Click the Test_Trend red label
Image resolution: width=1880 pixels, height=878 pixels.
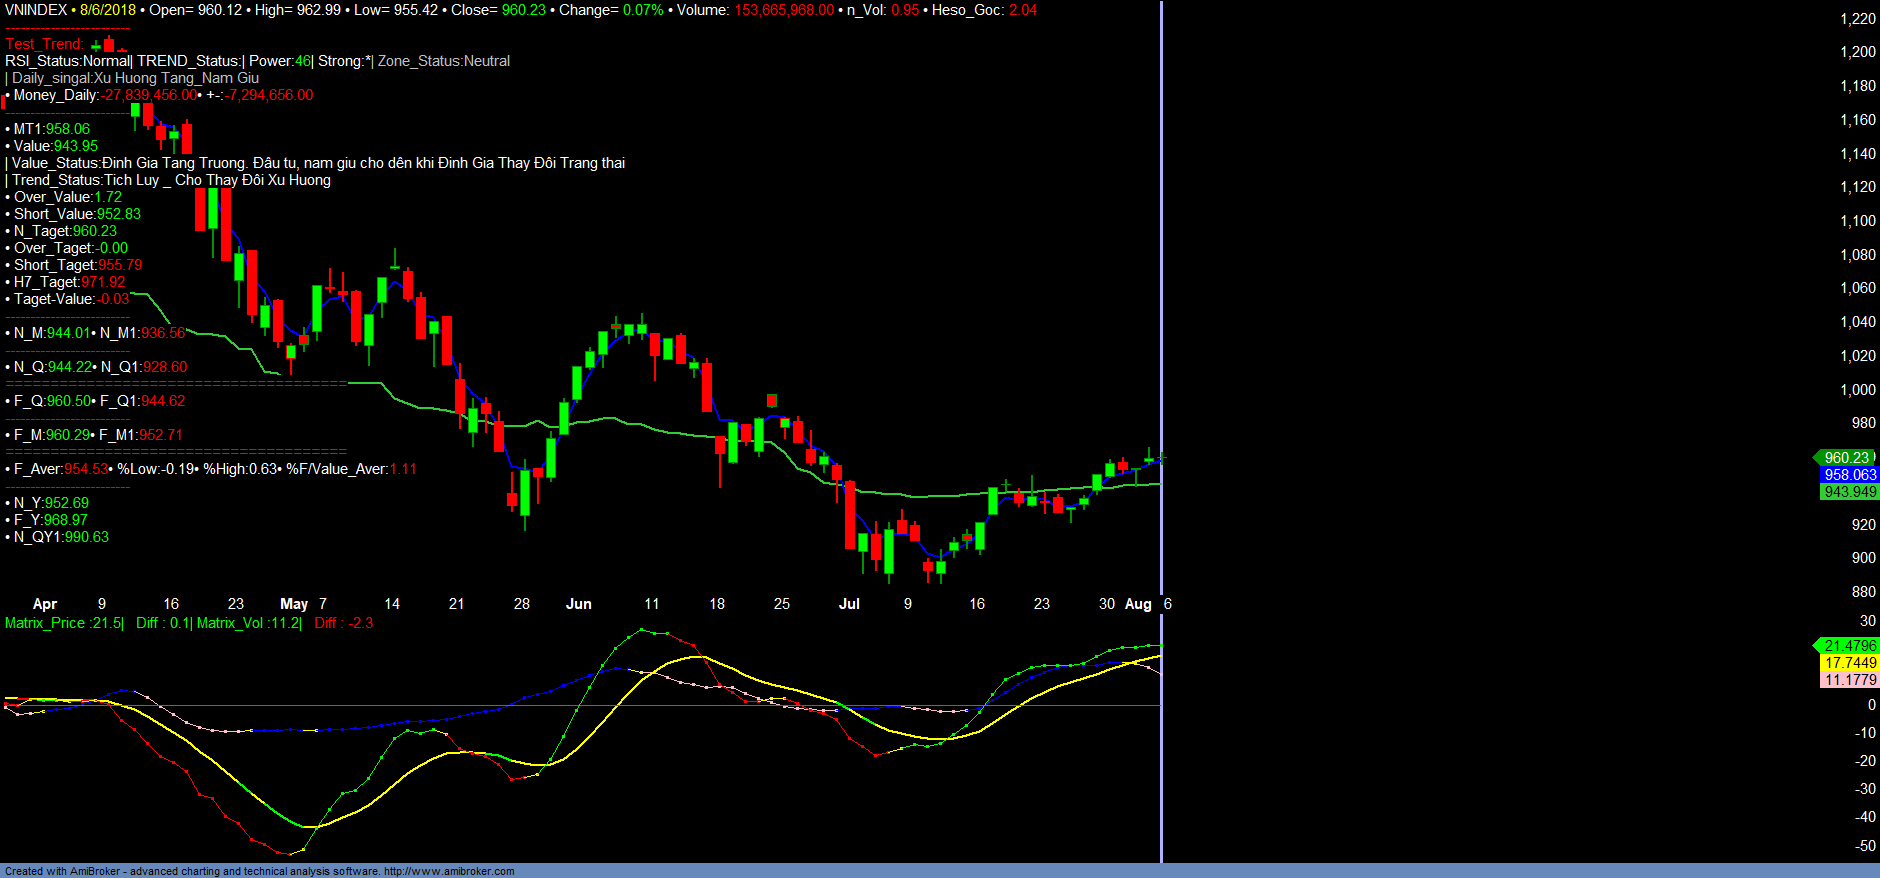pyautogui.click(x=44, y=44)
